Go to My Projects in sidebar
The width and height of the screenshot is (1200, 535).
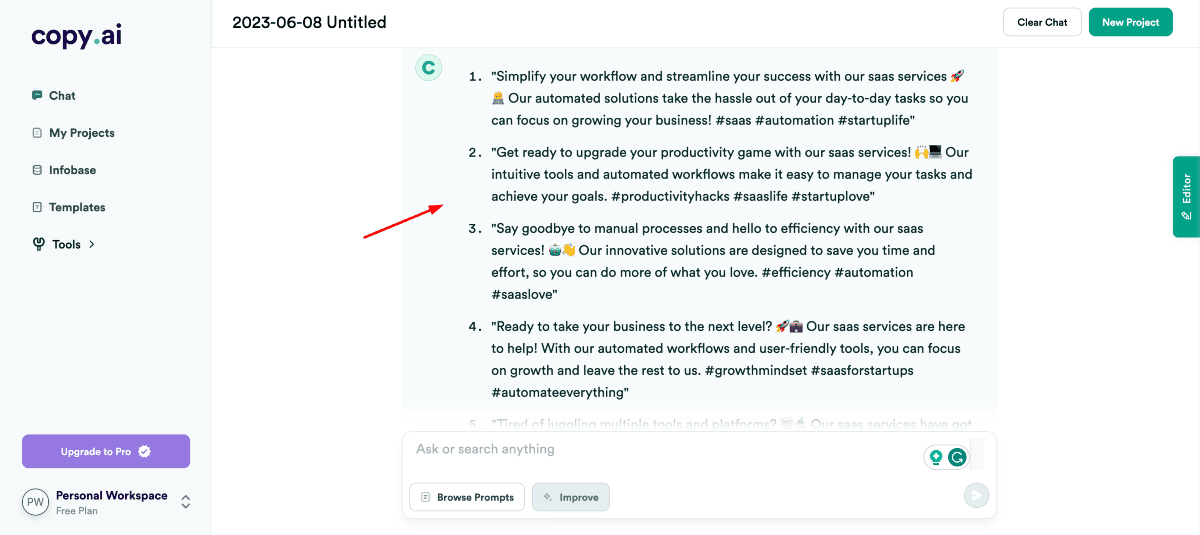82,133
